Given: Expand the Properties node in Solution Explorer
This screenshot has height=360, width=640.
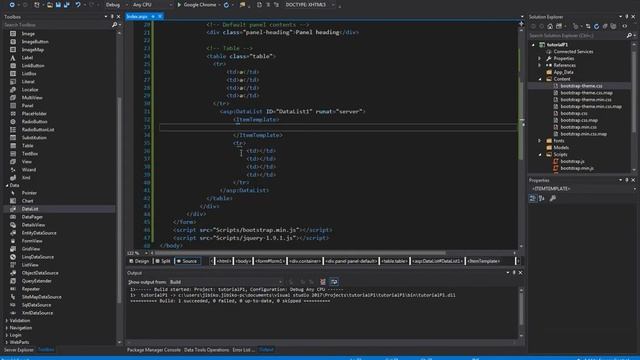Looking at the screenshot, I should tap(540, 59).
